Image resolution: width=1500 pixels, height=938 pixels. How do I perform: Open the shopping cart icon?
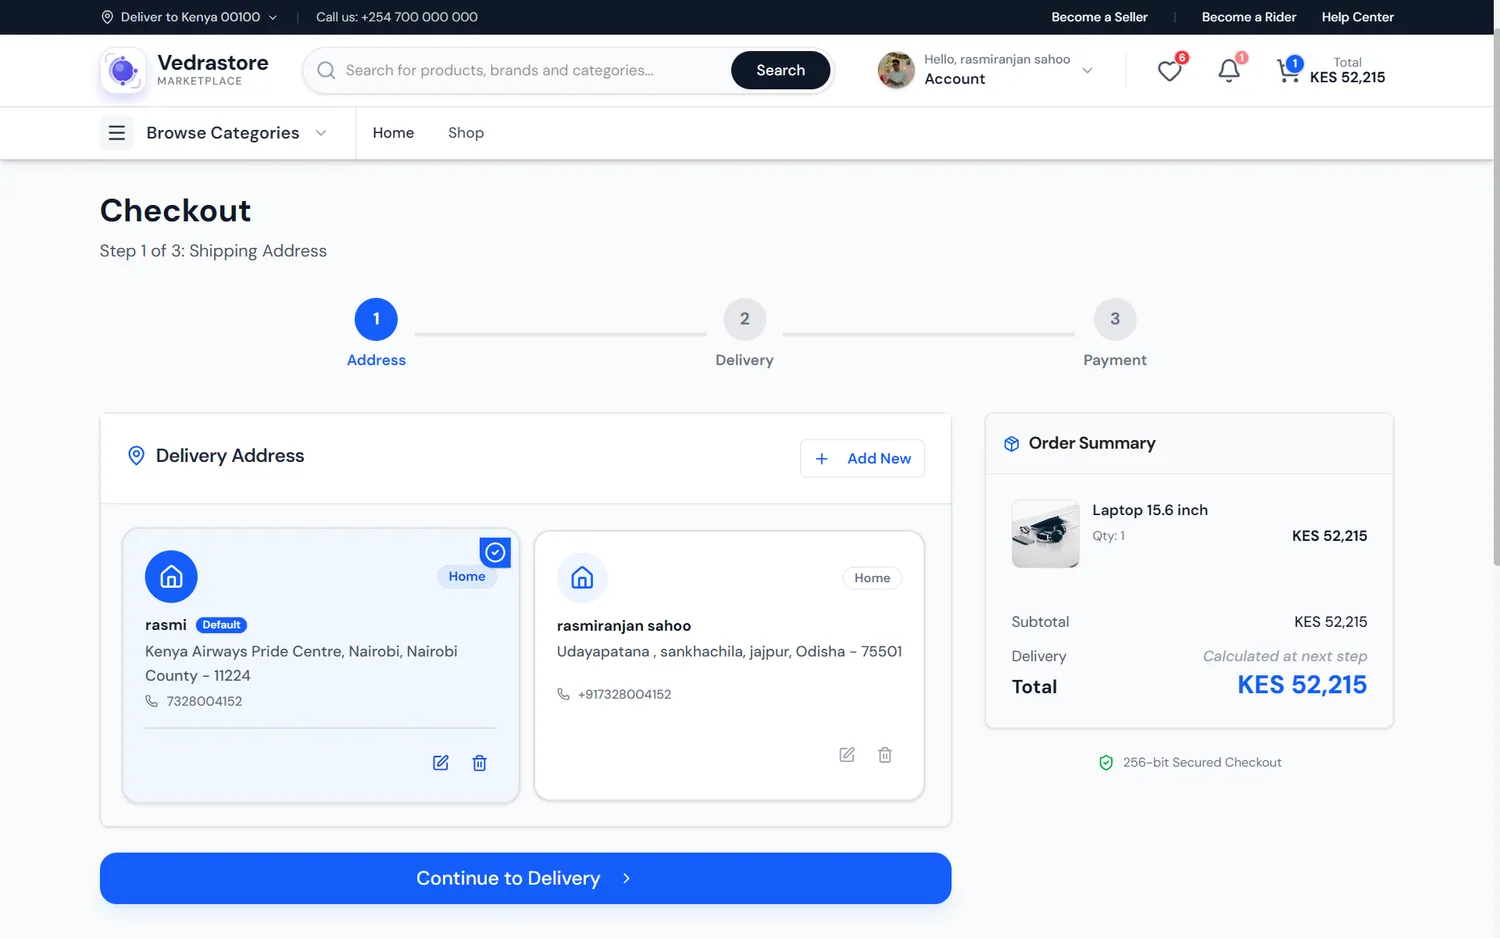coord(1288,71)
